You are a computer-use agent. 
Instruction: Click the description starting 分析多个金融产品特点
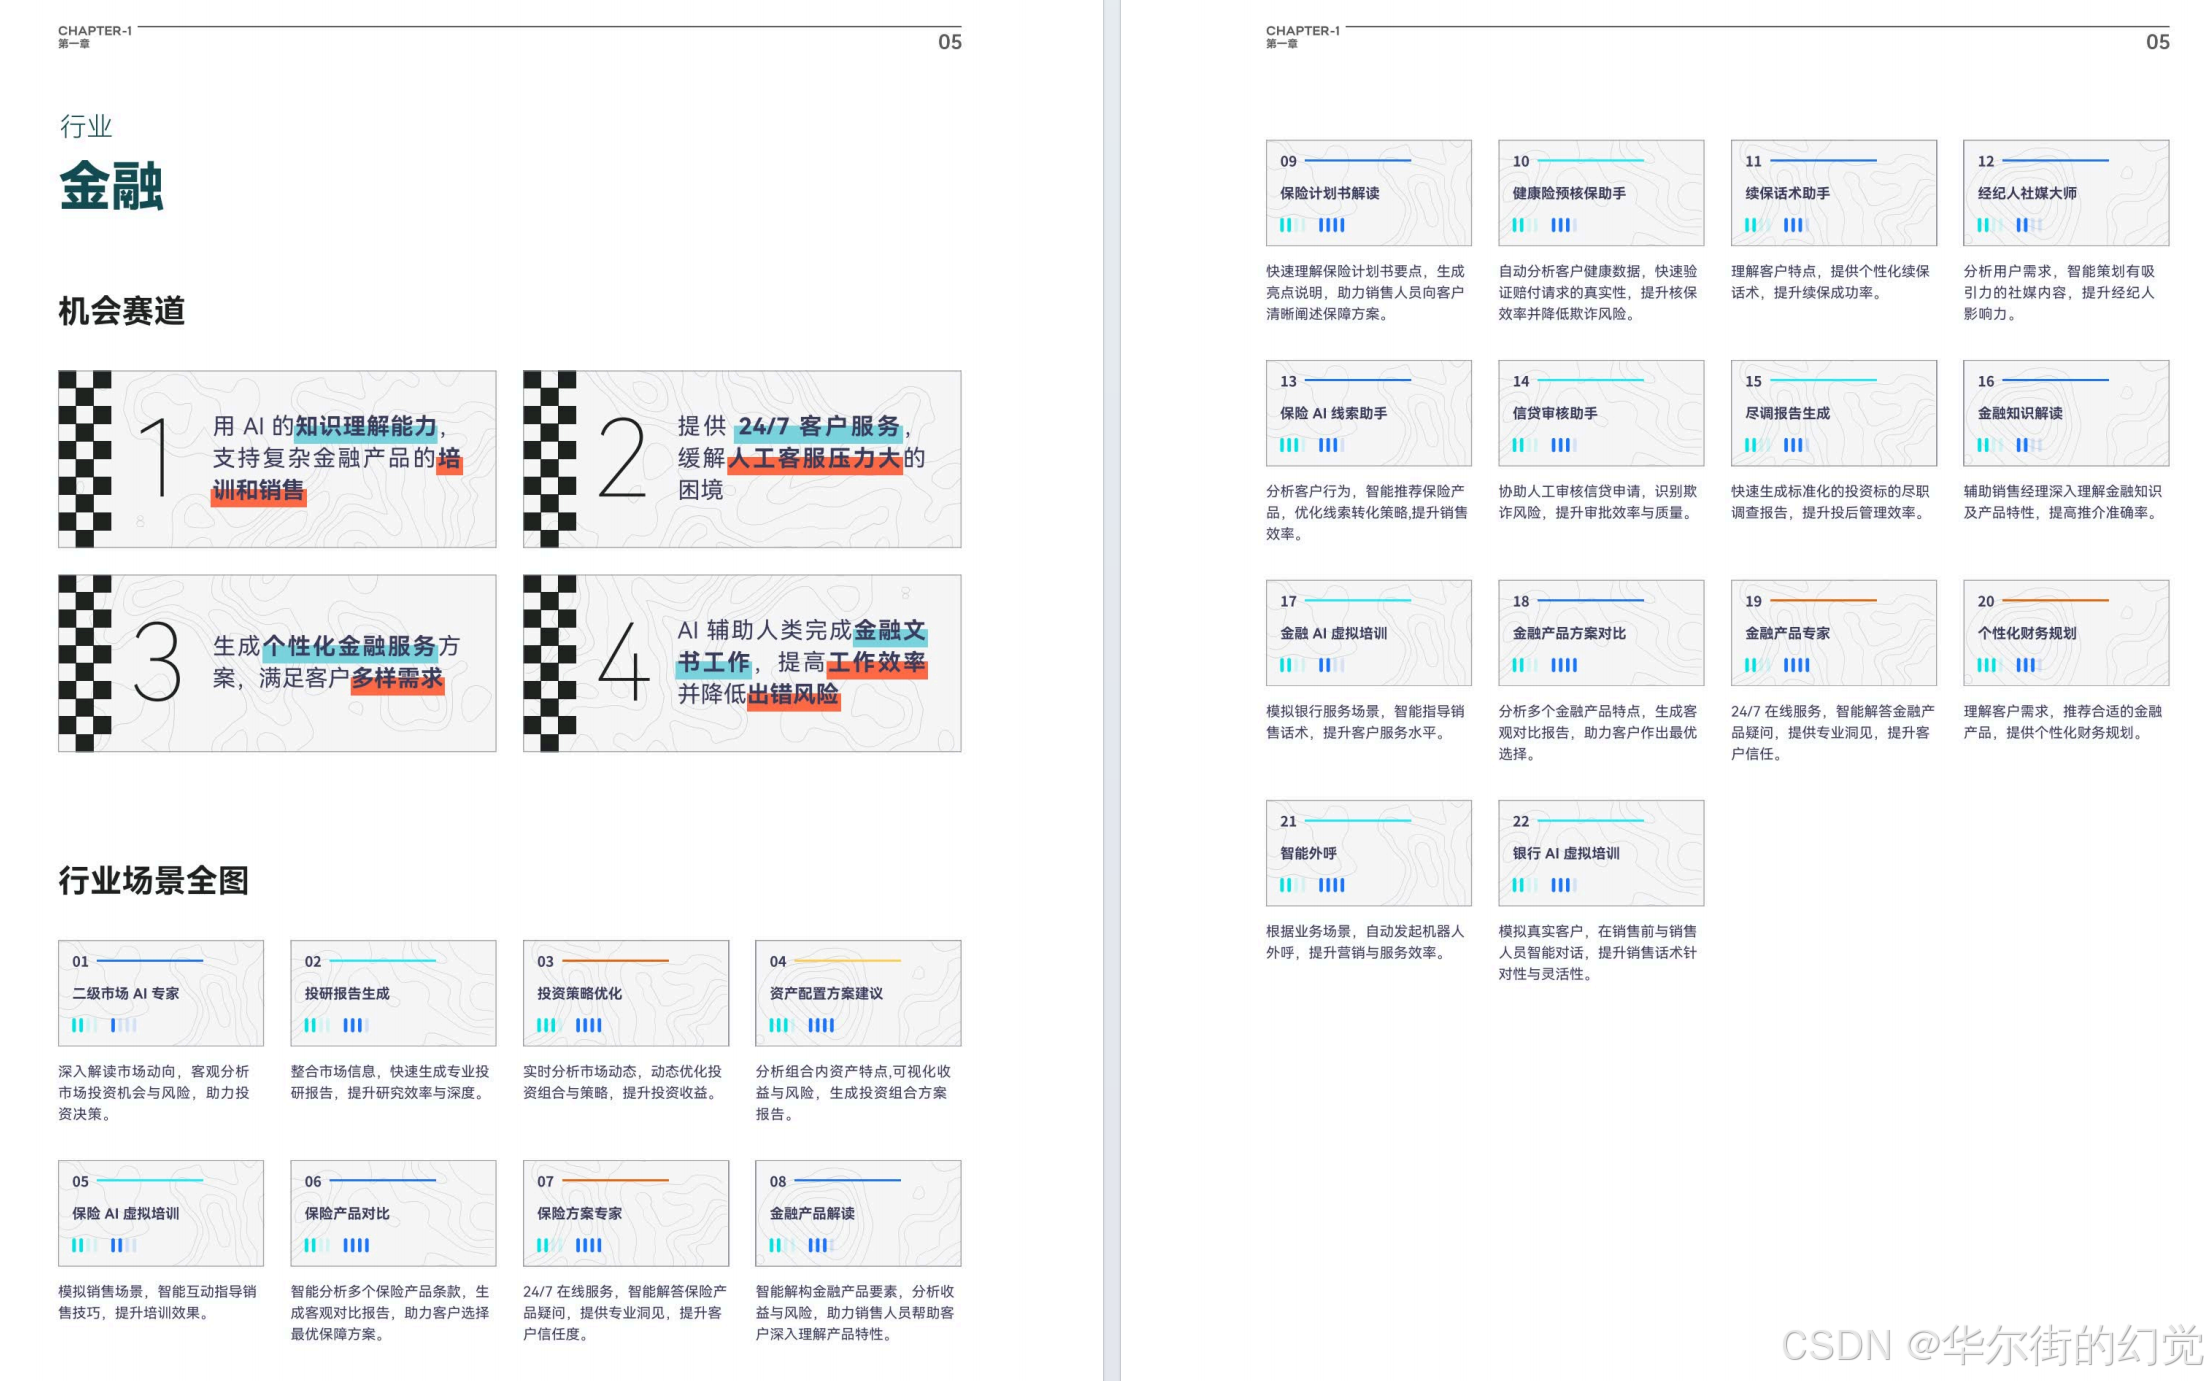pyautogui.click(x=1598, y=732)
